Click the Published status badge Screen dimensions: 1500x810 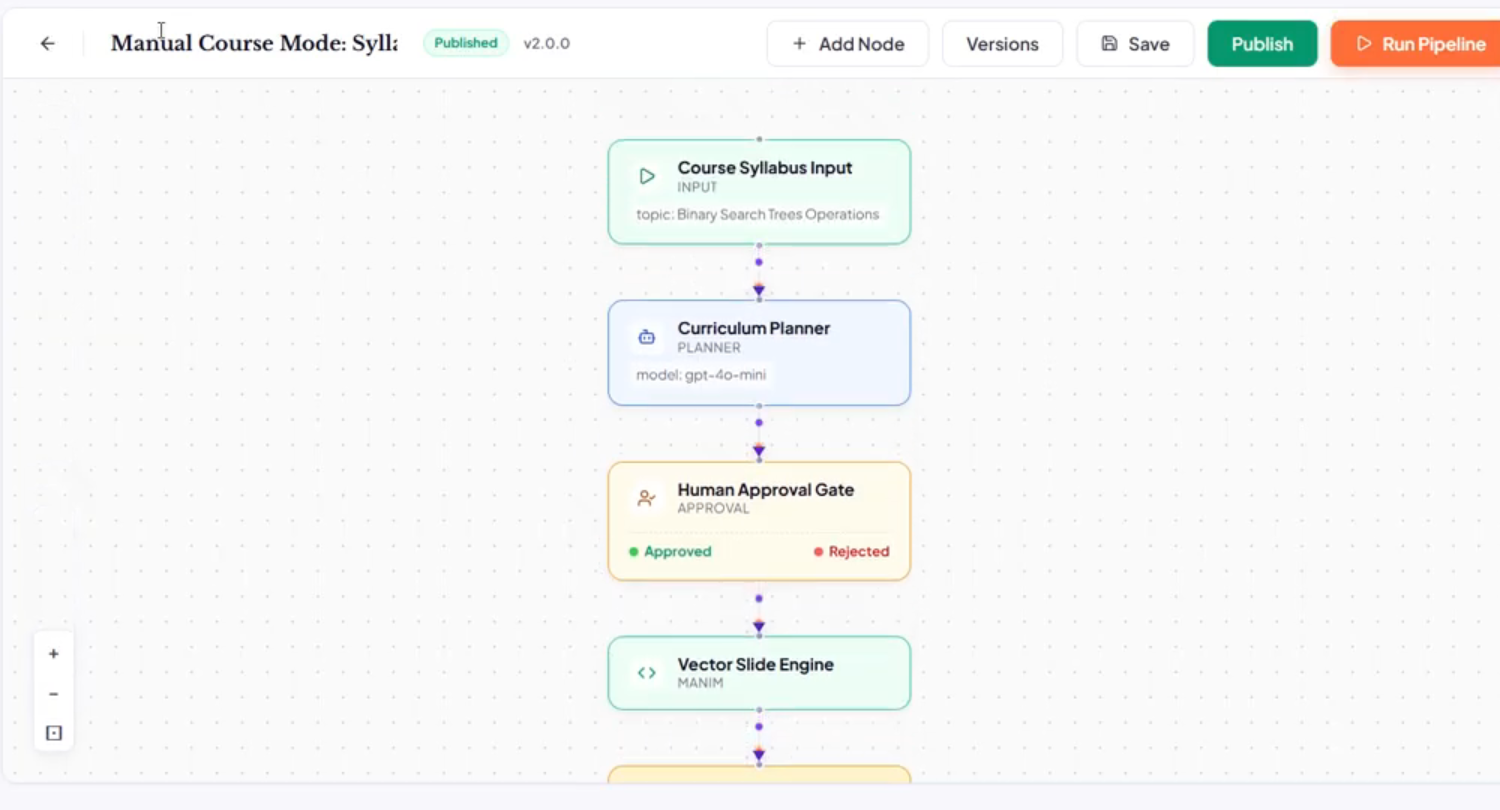tap(466, 43)
